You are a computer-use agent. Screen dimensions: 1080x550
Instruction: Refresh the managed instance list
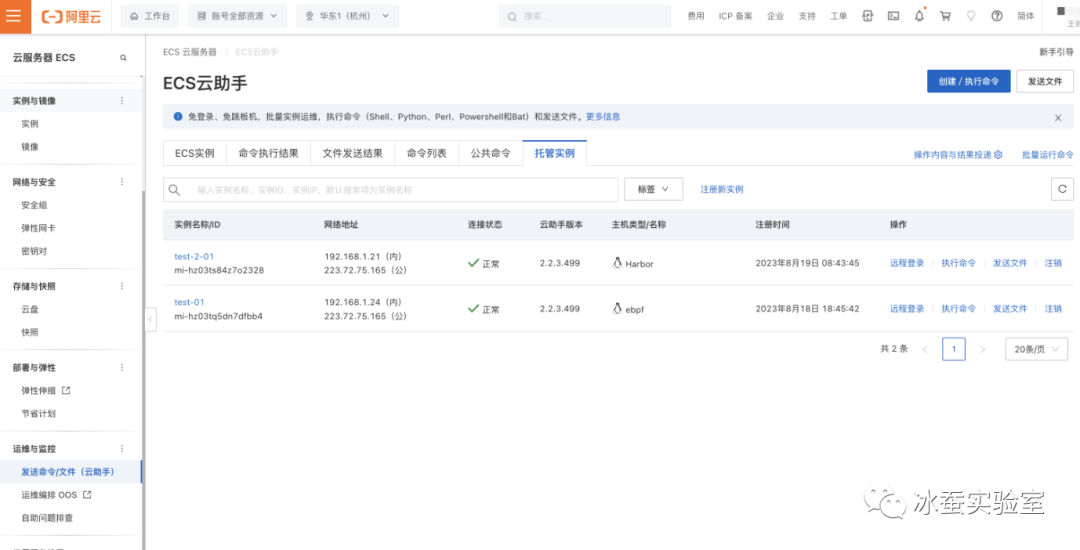1062,189
